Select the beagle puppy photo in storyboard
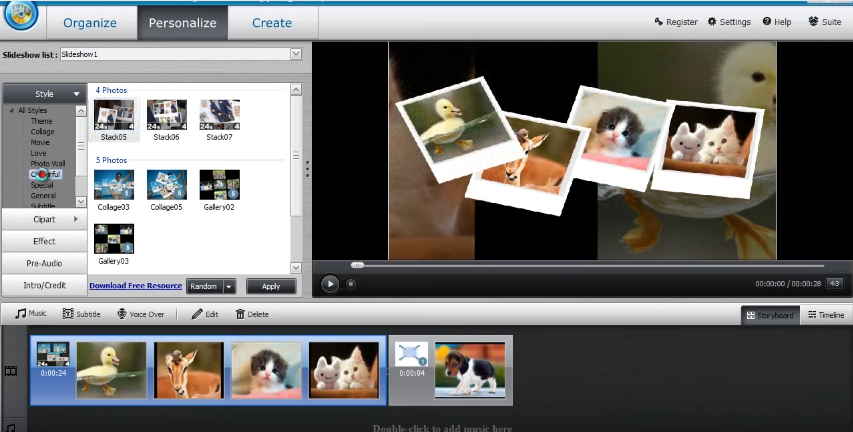 [x=470, y=370]
